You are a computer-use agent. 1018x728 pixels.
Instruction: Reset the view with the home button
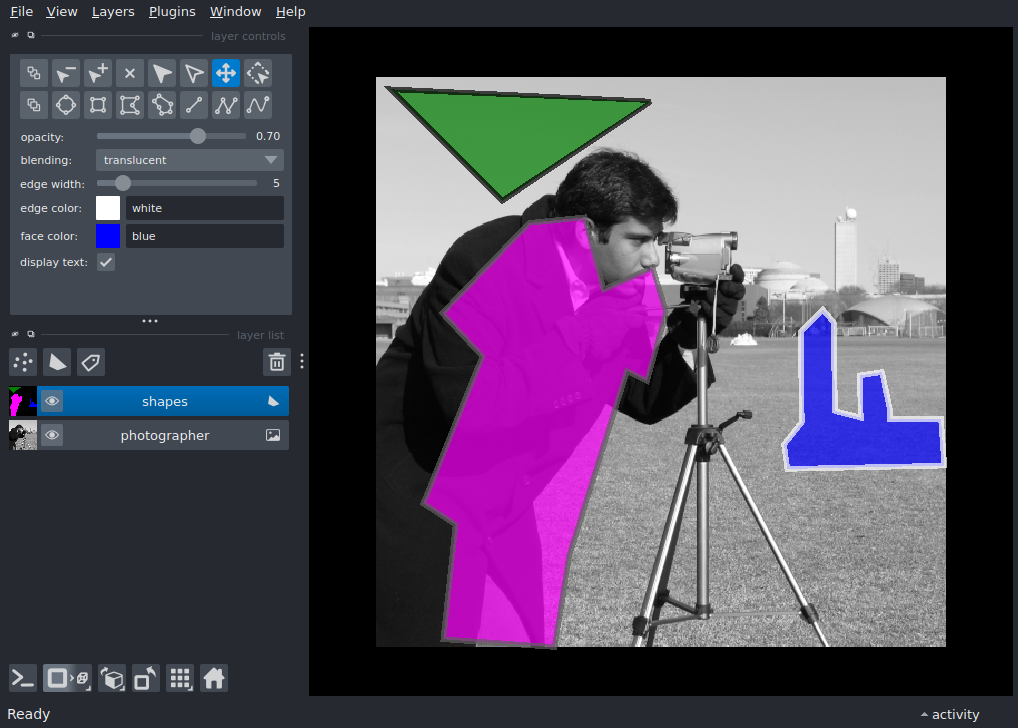point(214,678)
